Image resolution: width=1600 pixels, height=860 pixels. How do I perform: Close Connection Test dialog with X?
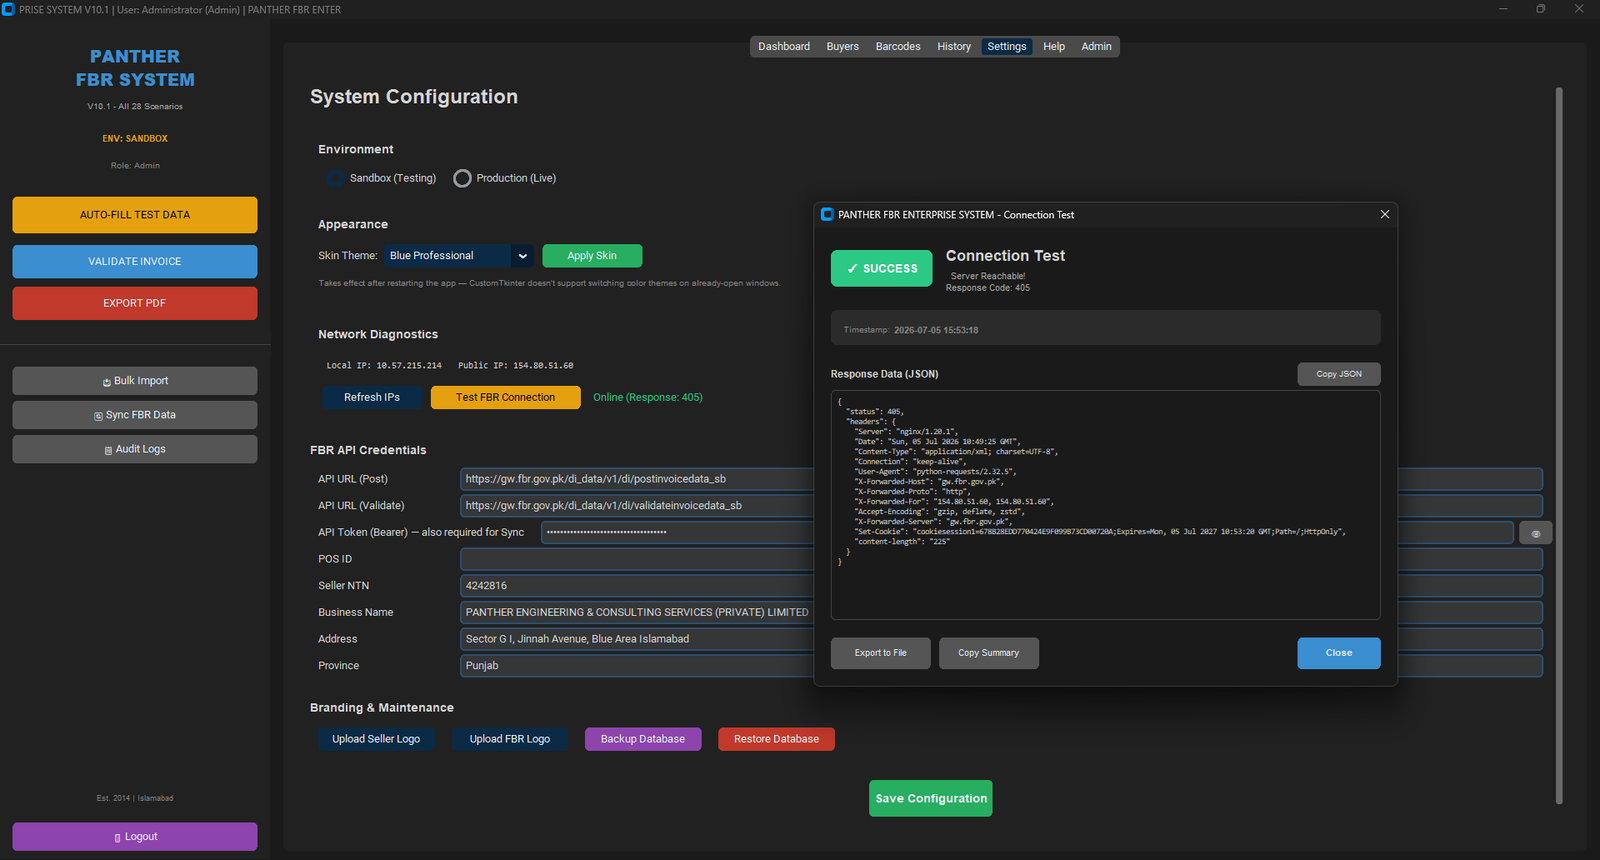(1385, 215)
